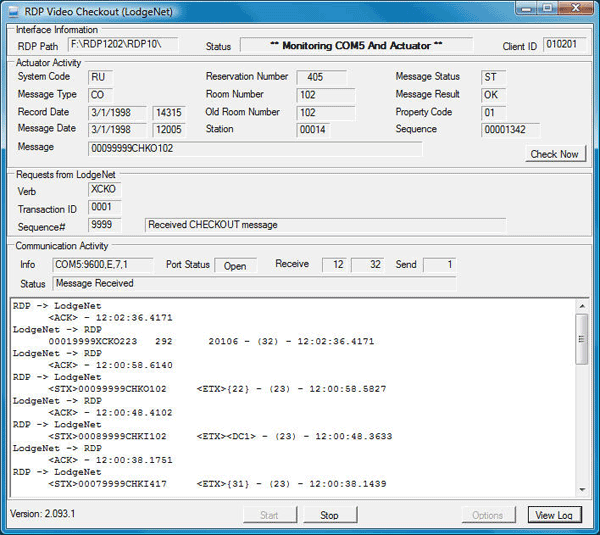600x535 pixels.
Task: Click the Record Date field 3/1/1998
Action: tap(117, 113)
